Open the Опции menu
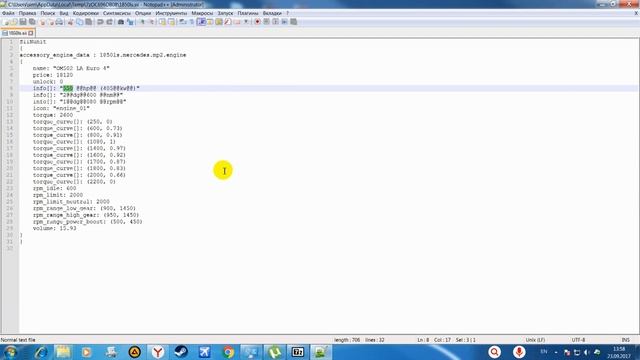This screenshot has width=640, height=360. (x=143, y=13)
